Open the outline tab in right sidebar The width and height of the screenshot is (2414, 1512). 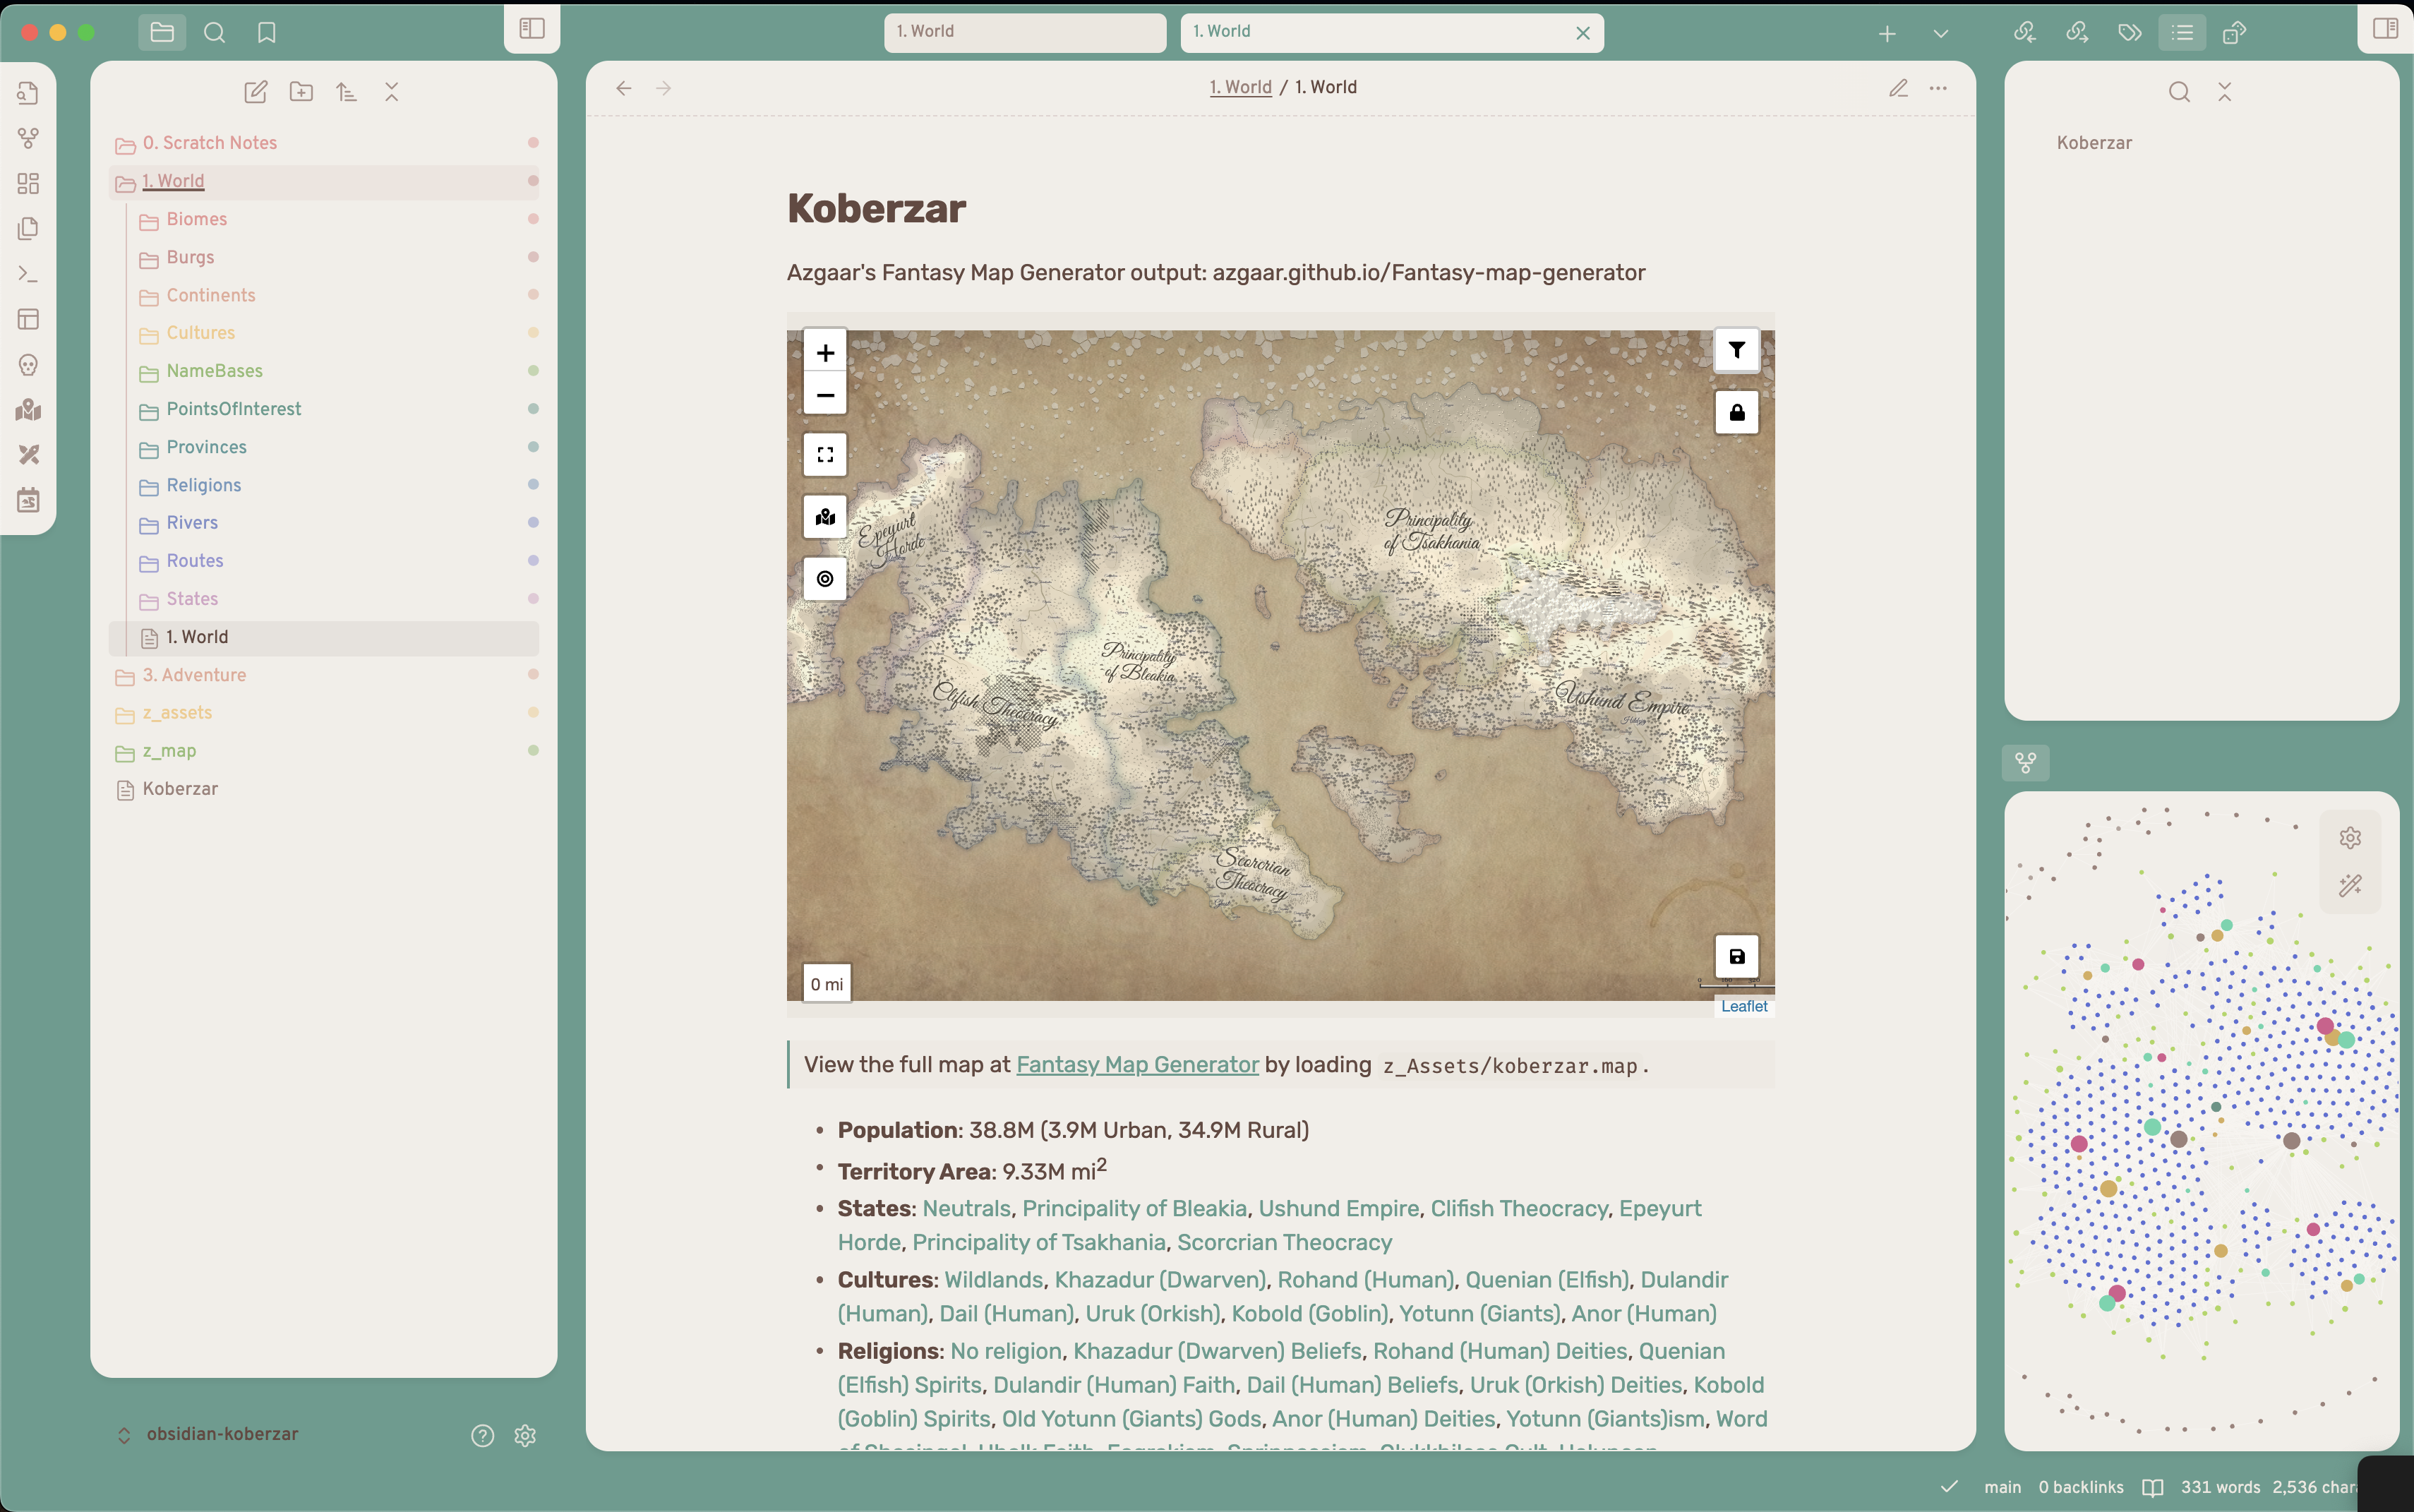click(2182, 33)
